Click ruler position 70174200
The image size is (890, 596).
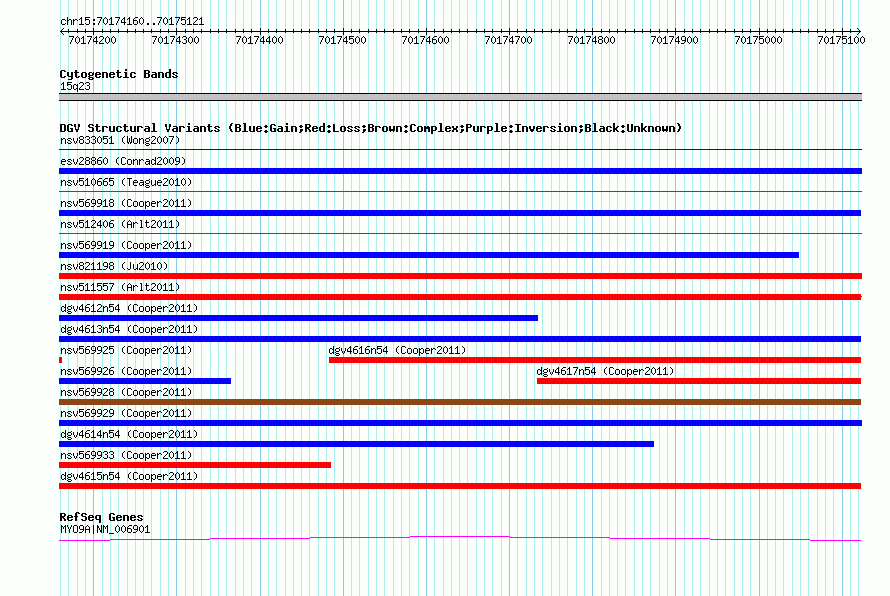click(93, 40)
